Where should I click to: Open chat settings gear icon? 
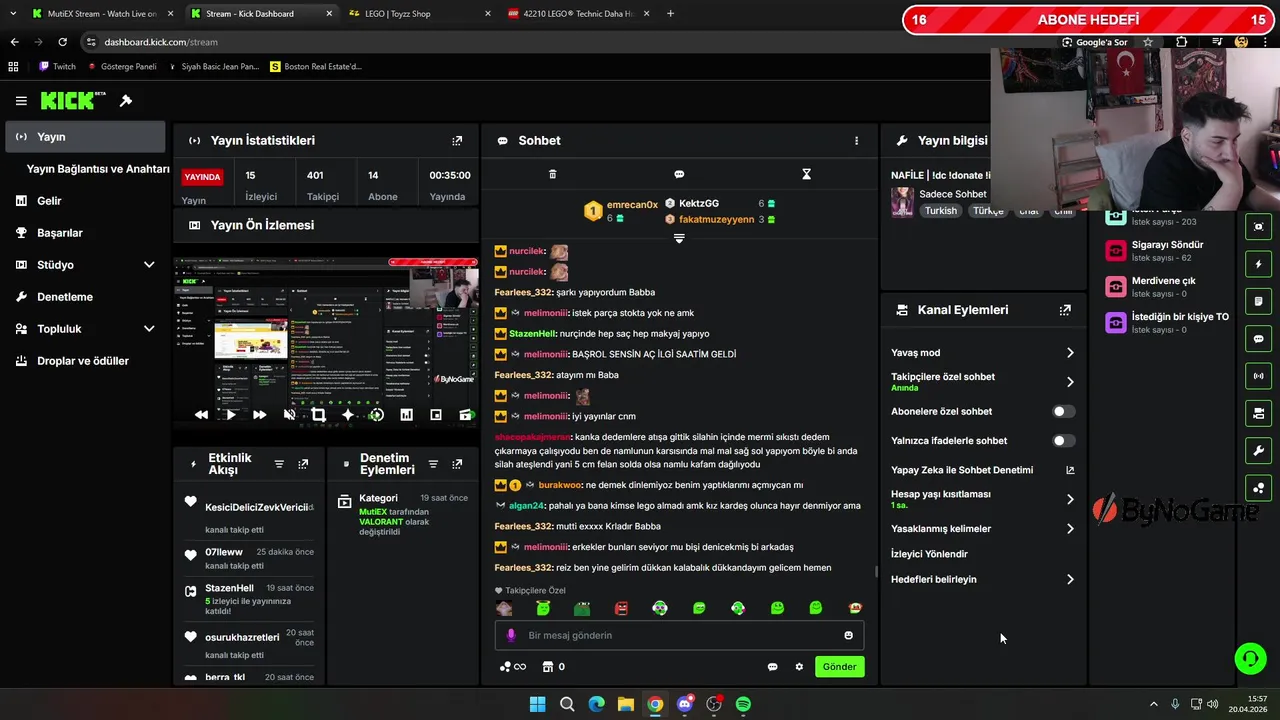point(799,667)
